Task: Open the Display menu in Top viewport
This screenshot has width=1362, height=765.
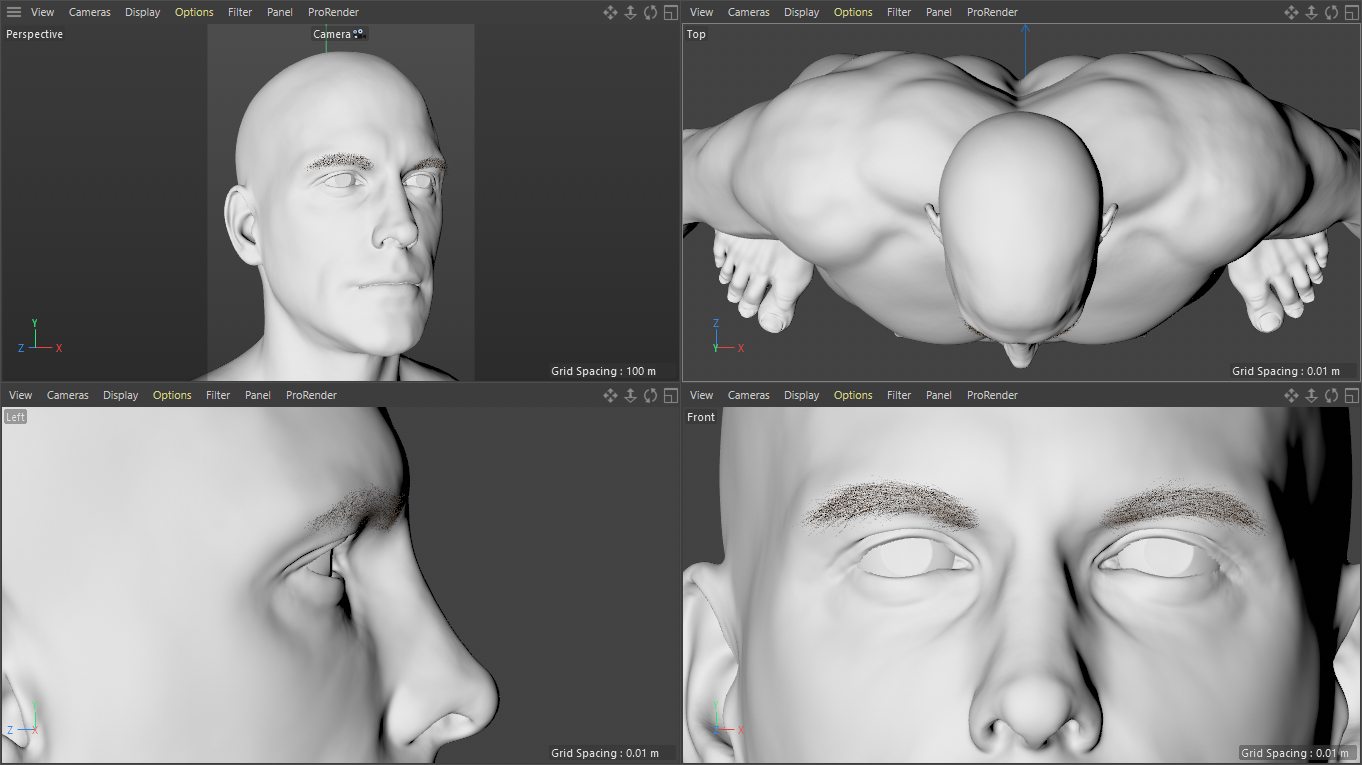Action: click(801, 12)
